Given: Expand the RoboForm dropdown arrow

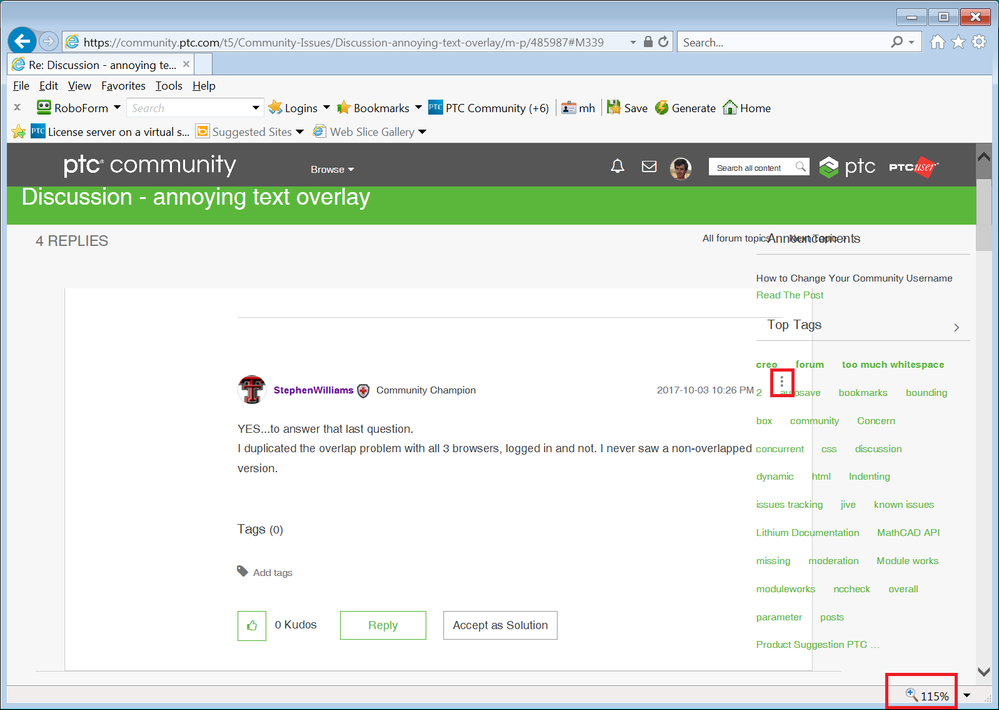Looking at the screenshot, I should click(117, 107).
